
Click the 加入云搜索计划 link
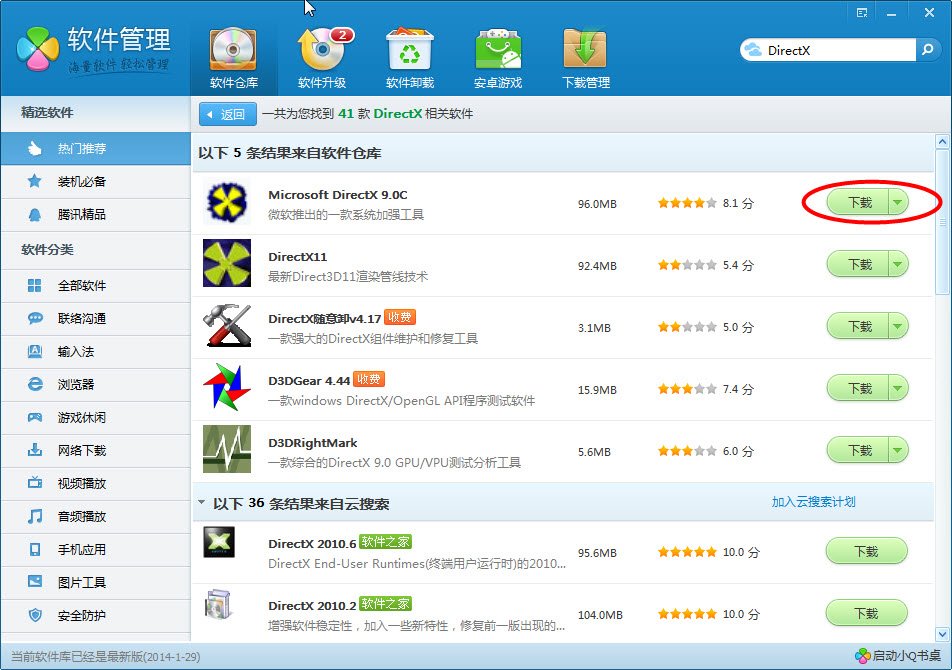click(x=814, y=502)
